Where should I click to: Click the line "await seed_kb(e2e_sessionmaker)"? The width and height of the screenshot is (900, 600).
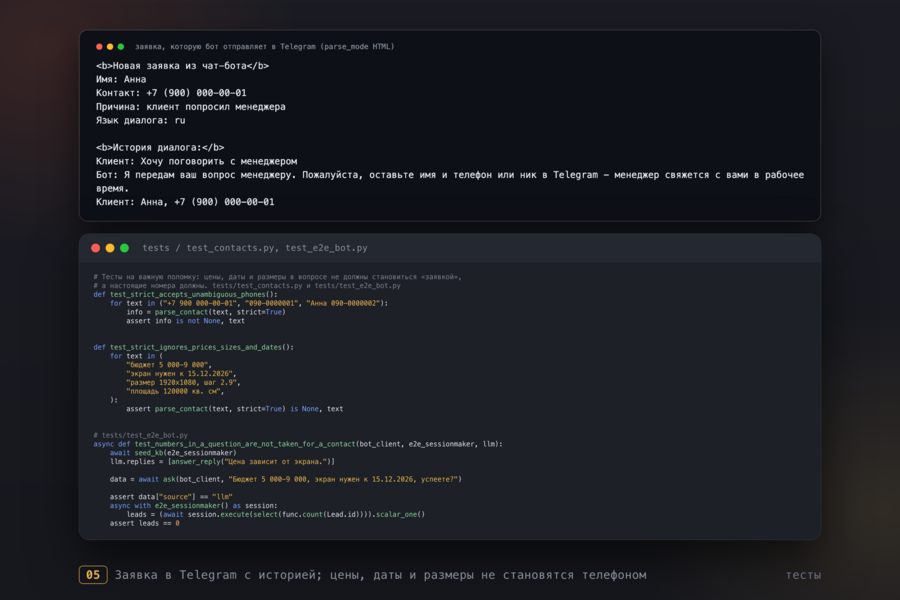[173, 453]
